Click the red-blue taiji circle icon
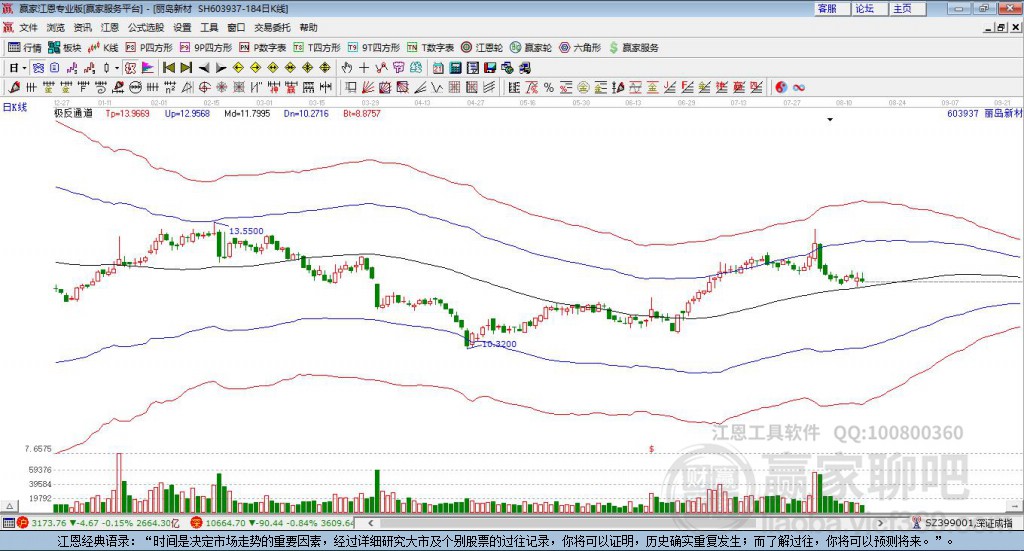Viewport: 1024px width, 551px height. pos(781,87)
